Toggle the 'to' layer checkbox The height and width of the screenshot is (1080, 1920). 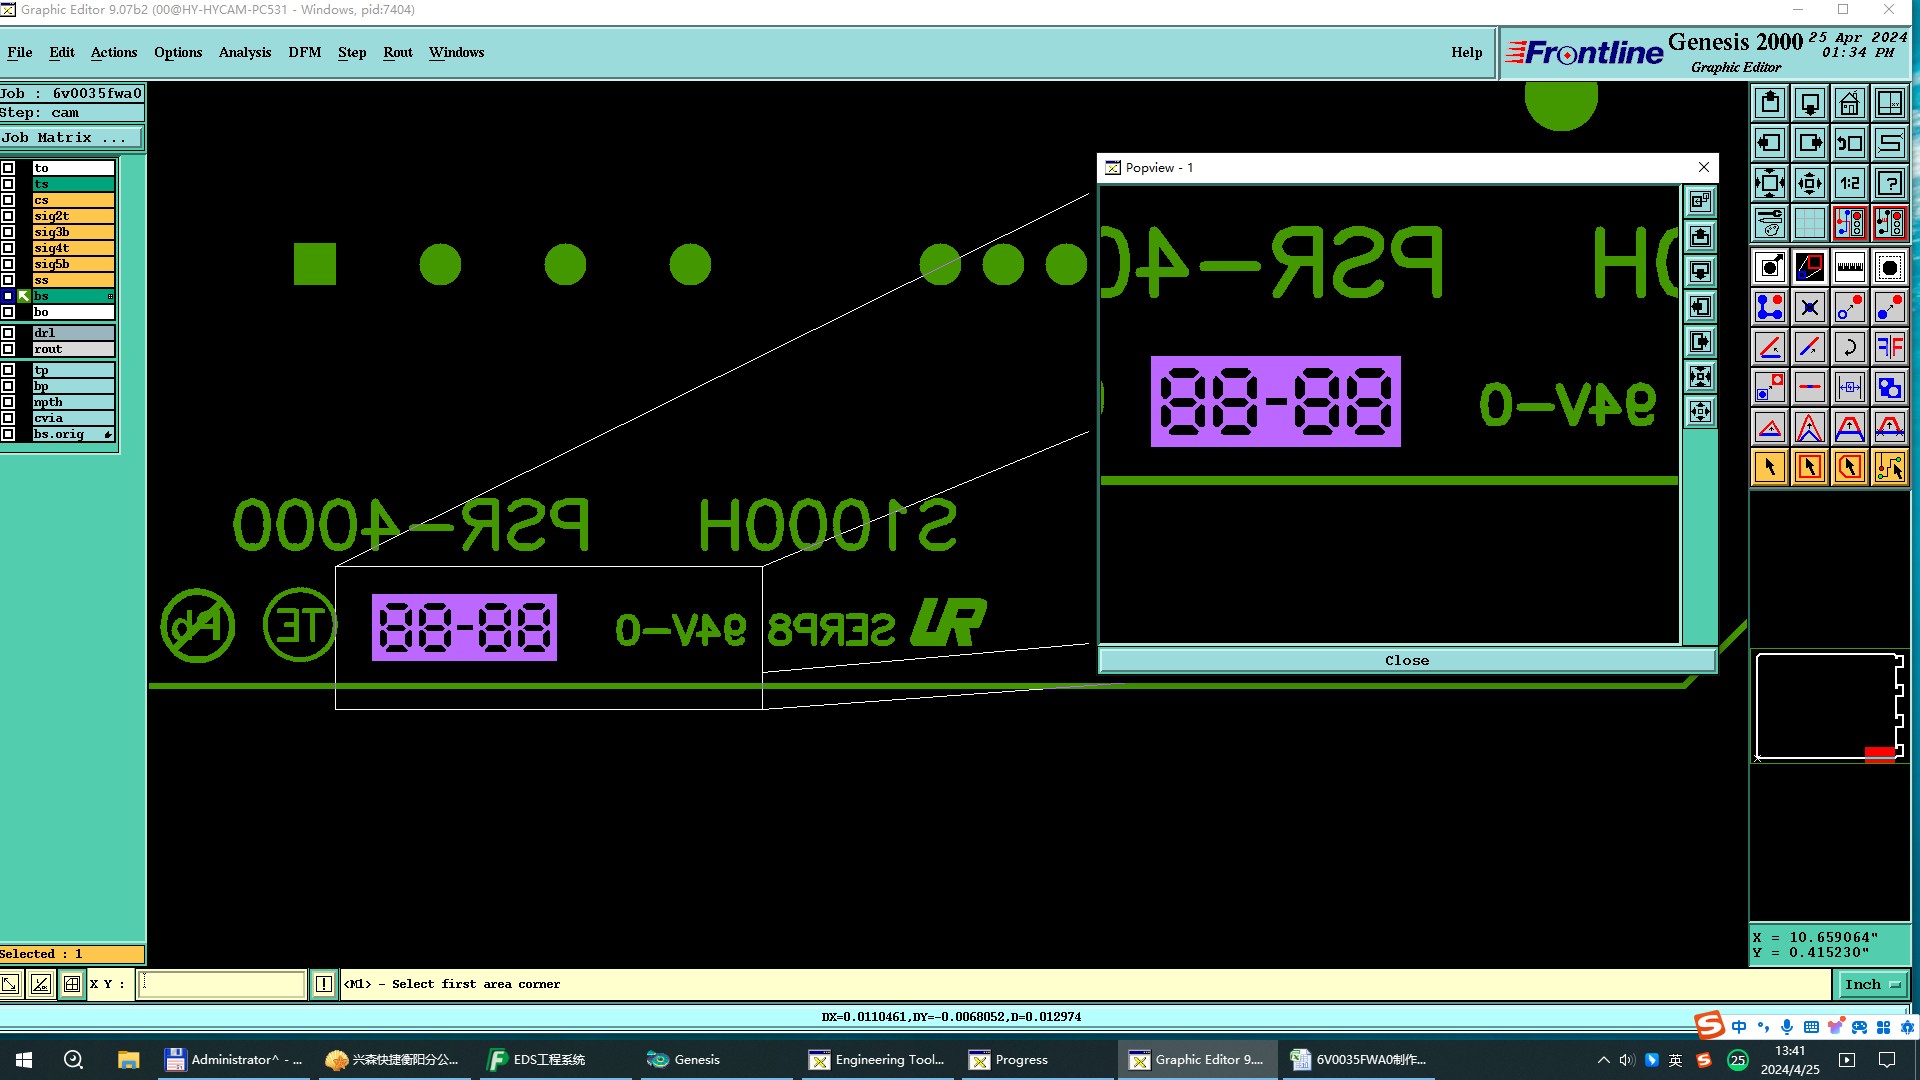point(8,168)
